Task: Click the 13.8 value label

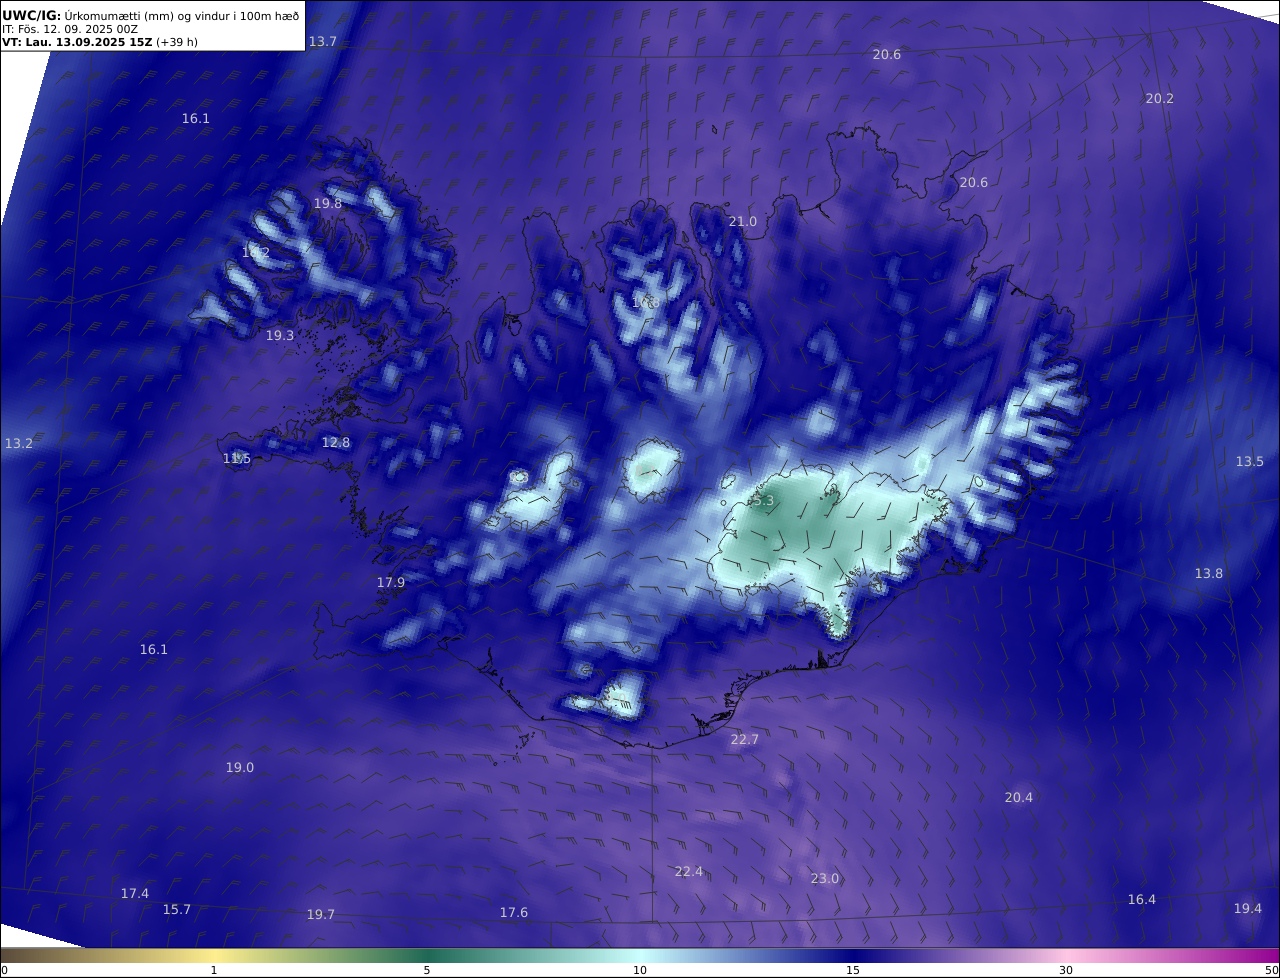Action: (1208, 574)
